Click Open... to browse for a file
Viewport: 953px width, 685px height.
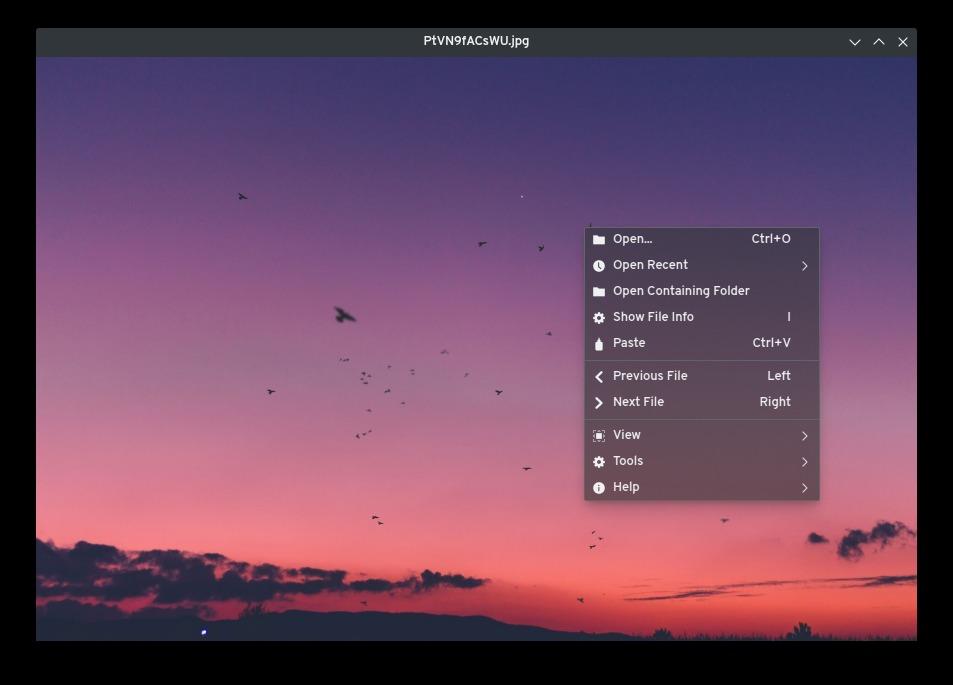coord(632,238)
